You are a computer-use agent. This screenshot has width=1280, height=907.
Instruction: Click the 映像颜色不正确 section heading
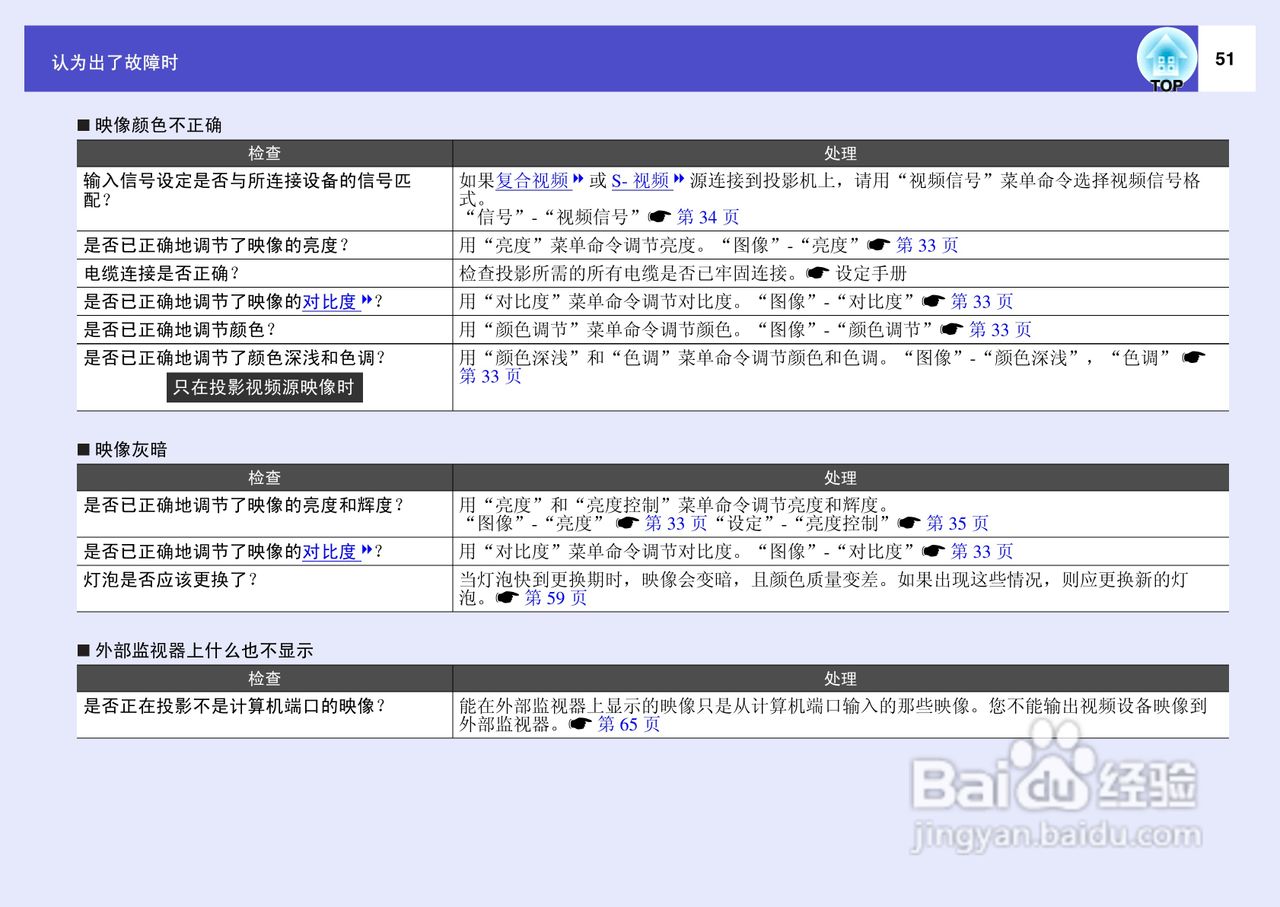coord(150,125)
